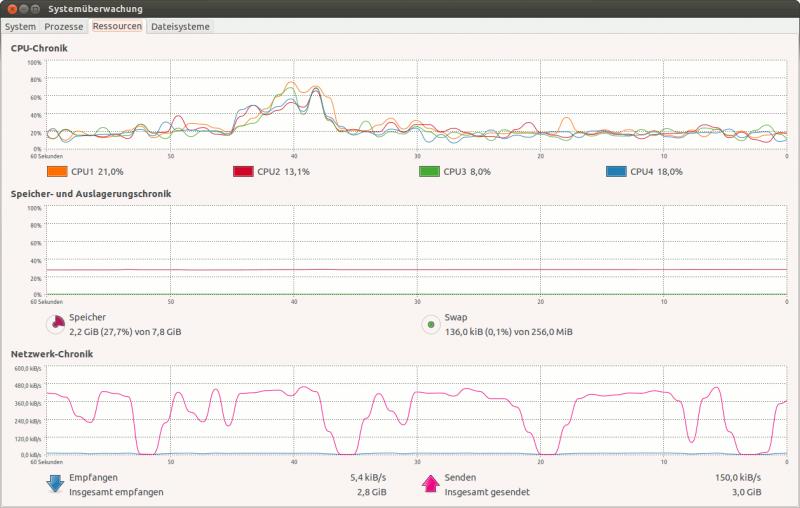Click the red CPU2 color swatch
This screenshot has width=800, height=508.
(x=243, y=171)
